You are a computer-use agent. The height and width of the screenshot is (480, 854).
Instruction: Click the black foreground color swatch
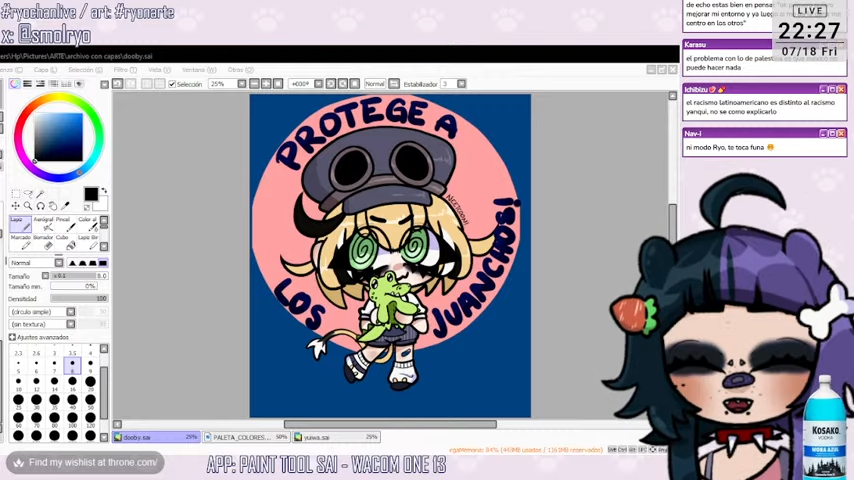(x=90, y=194)
